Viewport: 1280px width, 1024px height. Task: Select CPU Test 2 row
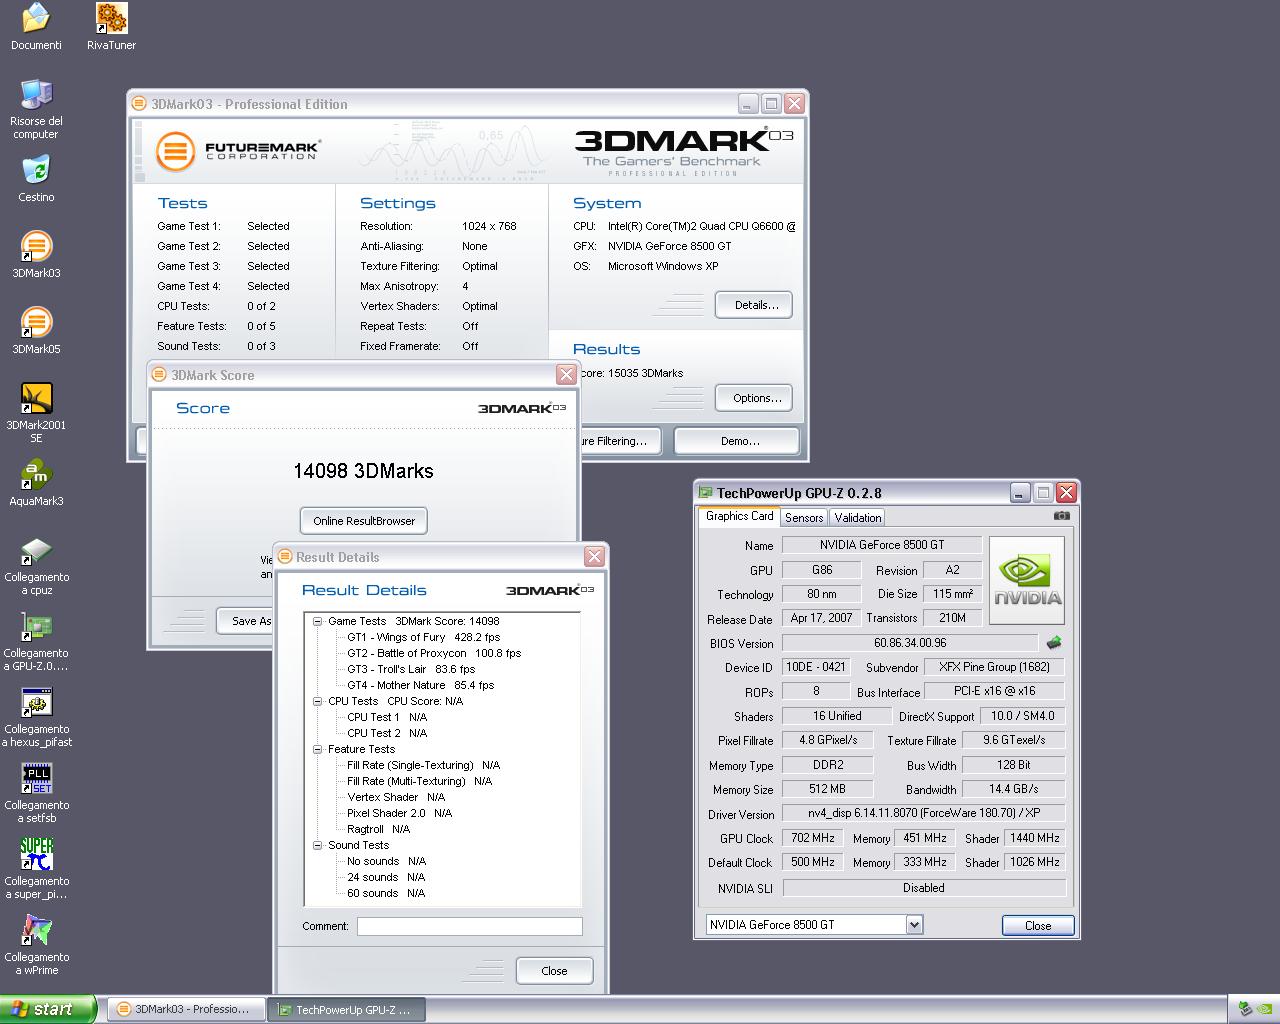387,733
